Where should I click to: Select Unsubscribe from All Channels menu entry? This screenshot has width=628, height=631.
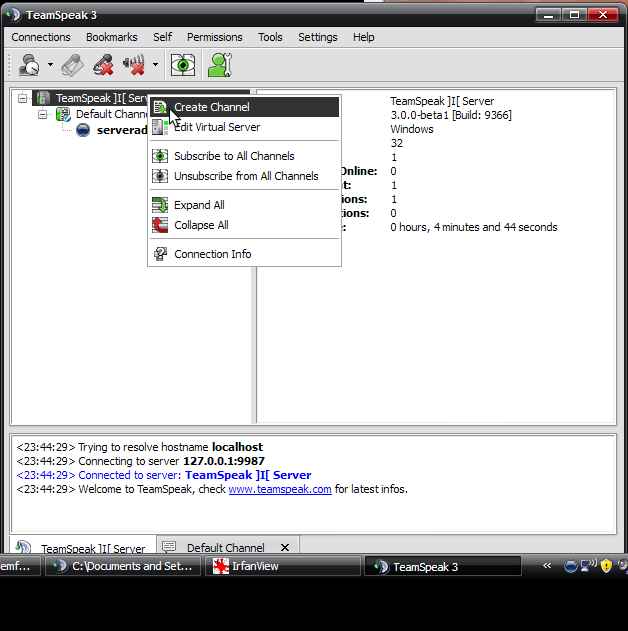pyautogui.click(x=245, y=176)
